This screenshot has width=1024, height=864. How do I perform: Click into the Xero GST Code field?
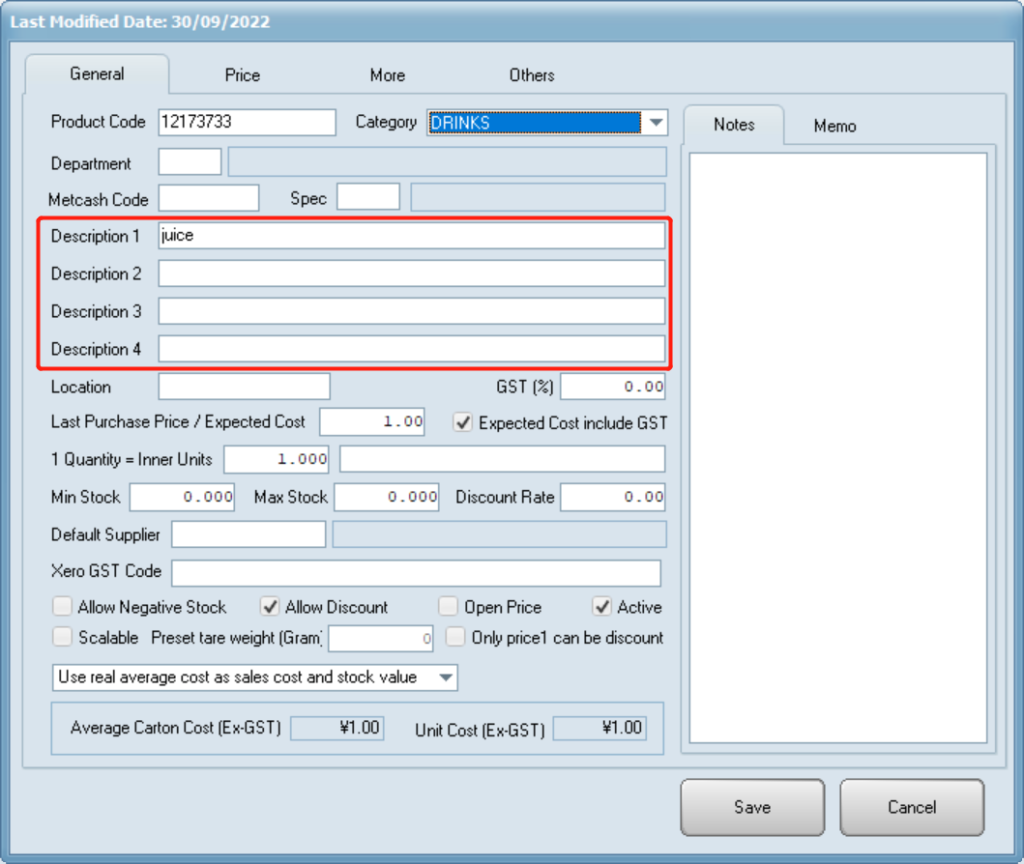coord(415,573)
